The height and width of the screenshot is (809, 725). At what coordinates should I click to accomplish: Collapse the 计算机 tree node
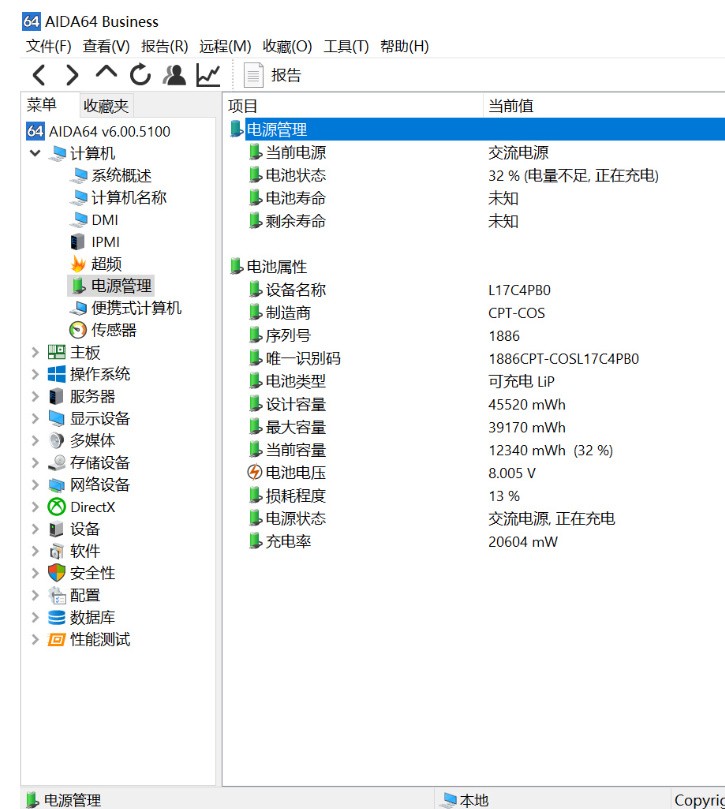(35, 153)
